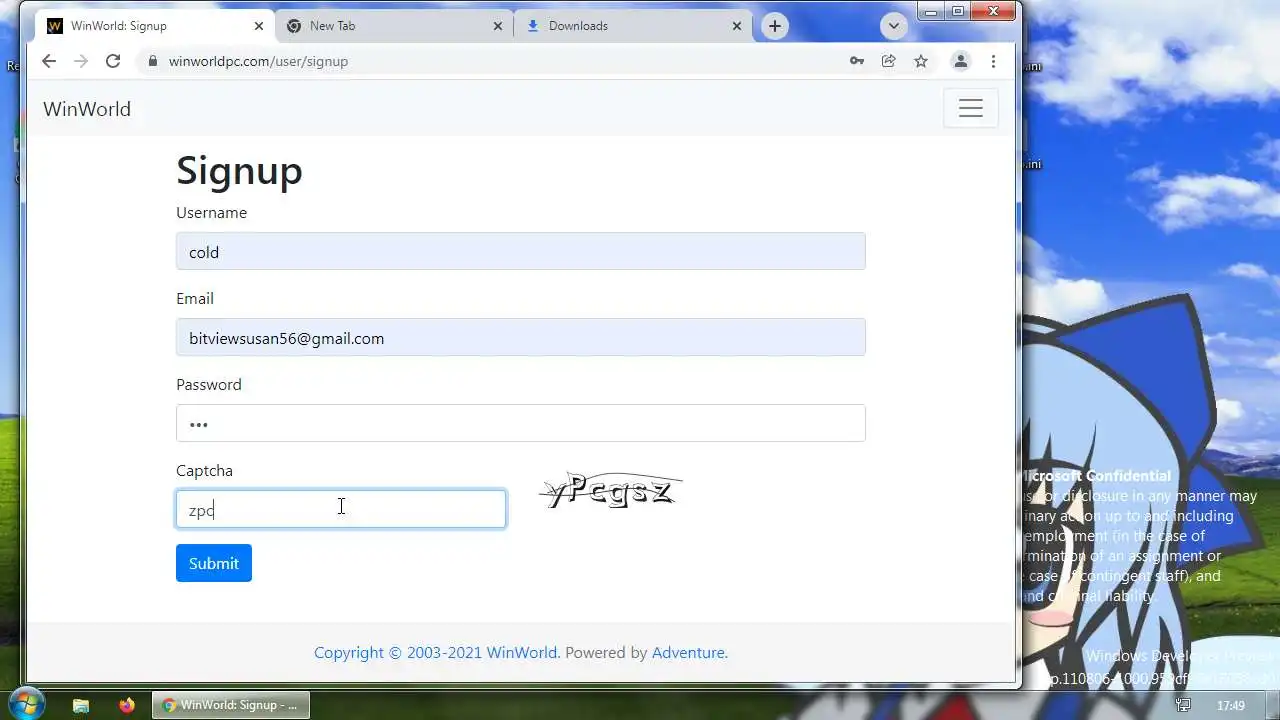Click the network tray icon
Screen dimensions: 1280x720
(1183, 705)
